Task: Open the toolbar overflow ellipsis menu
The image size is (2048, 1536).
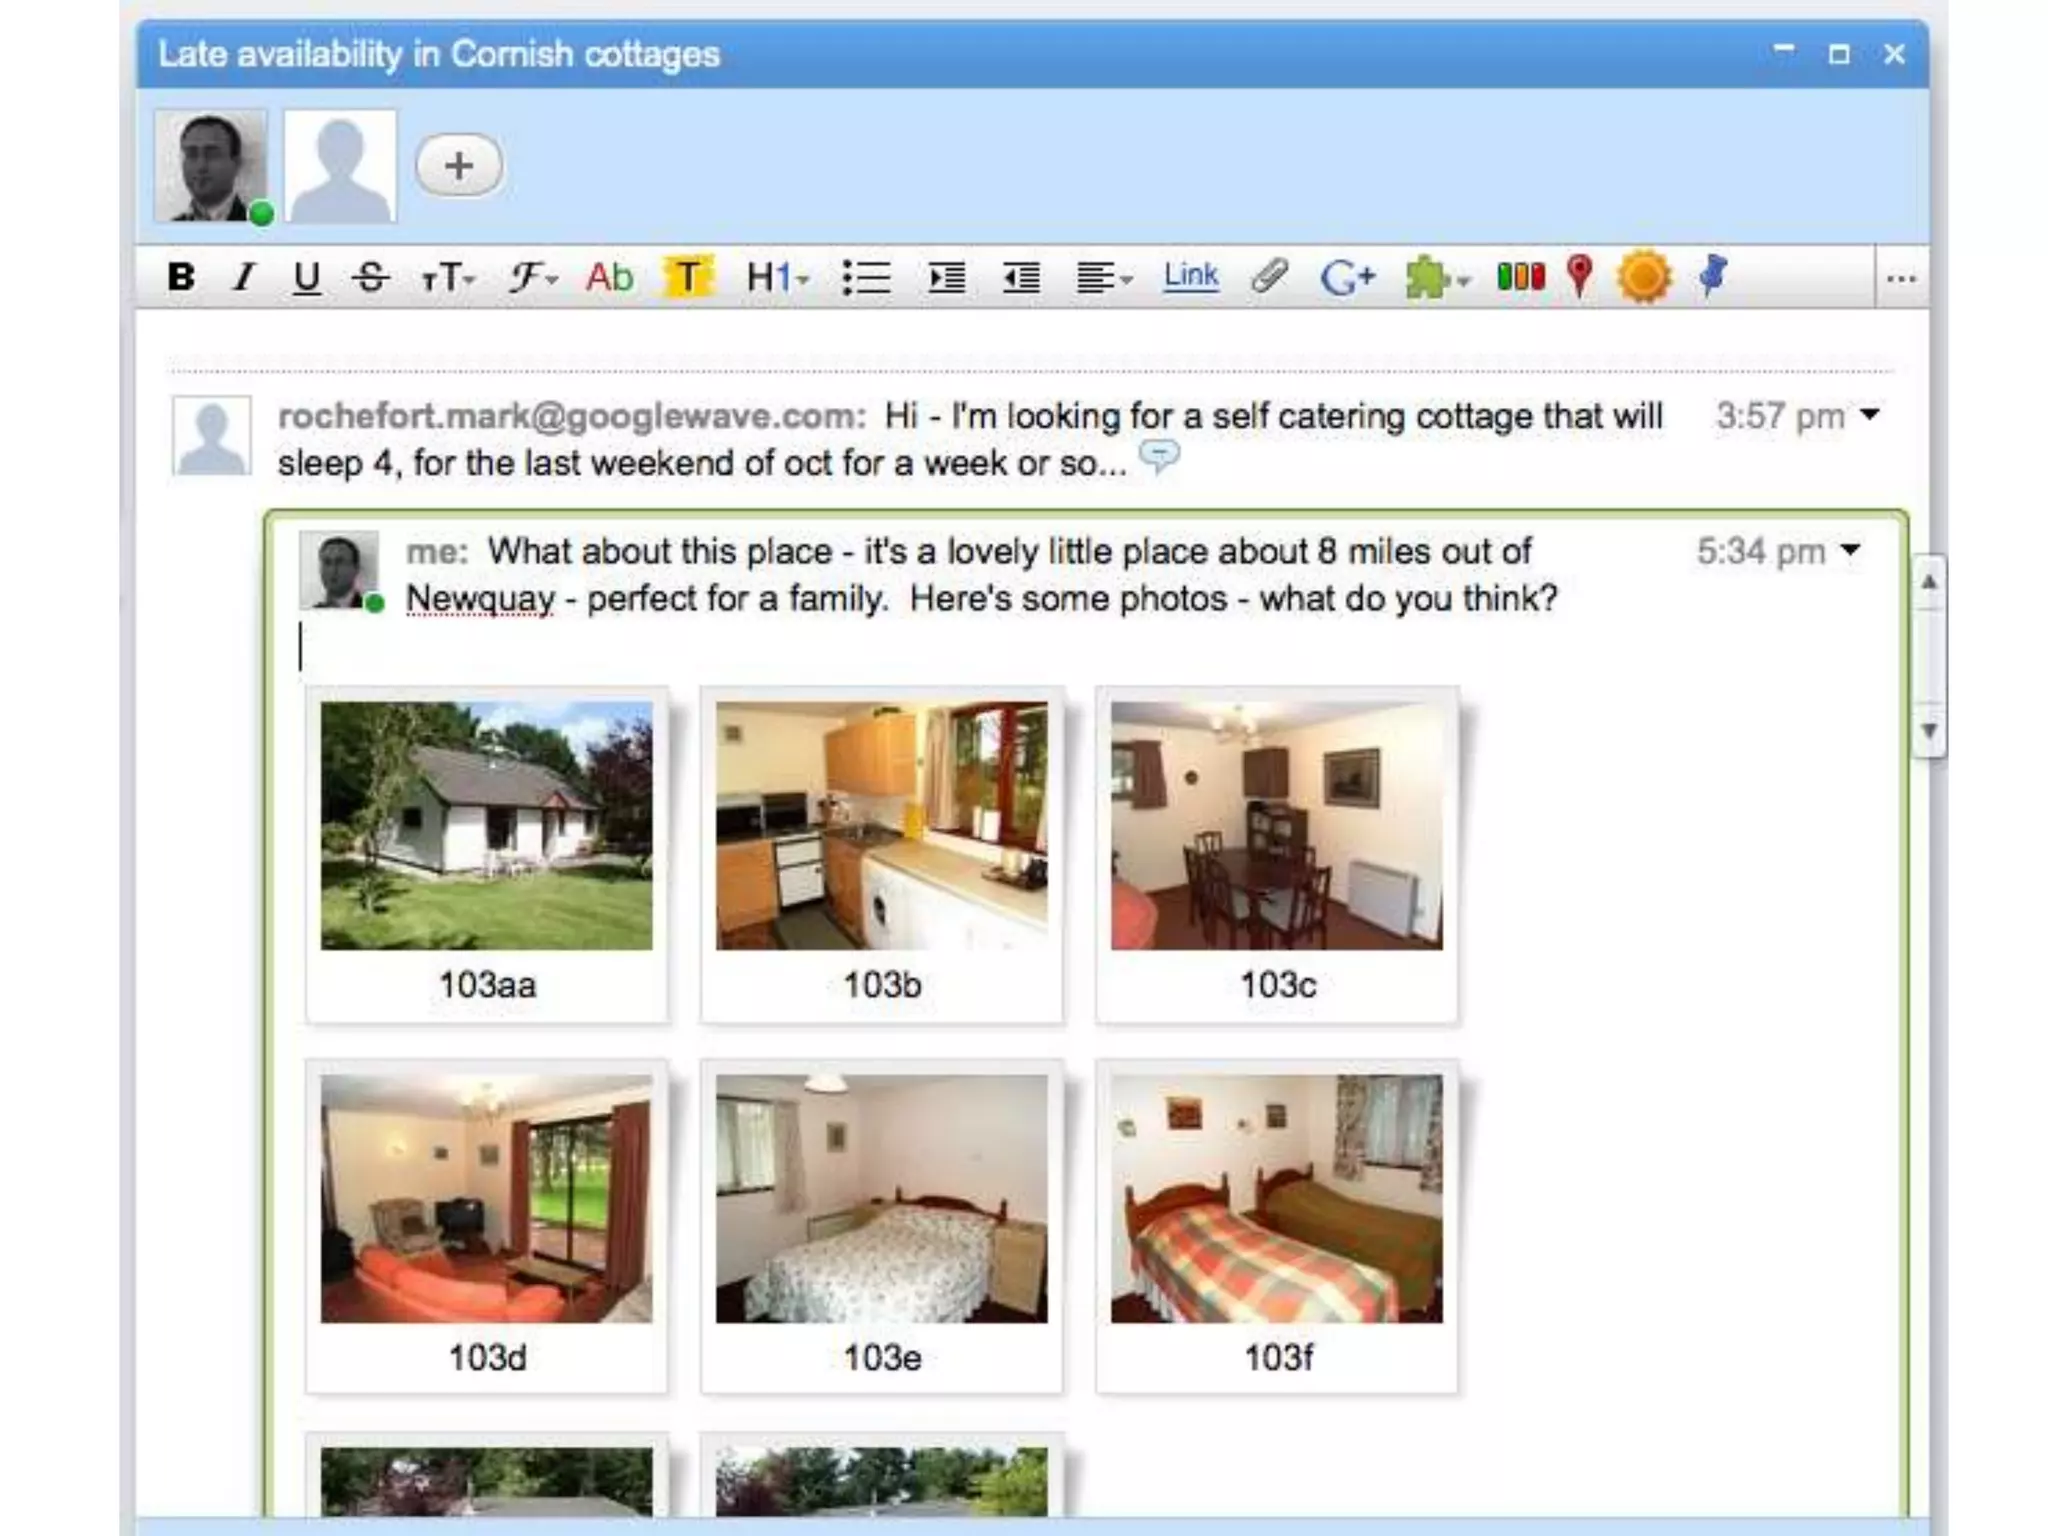Action: click(x=1900, y=279)
